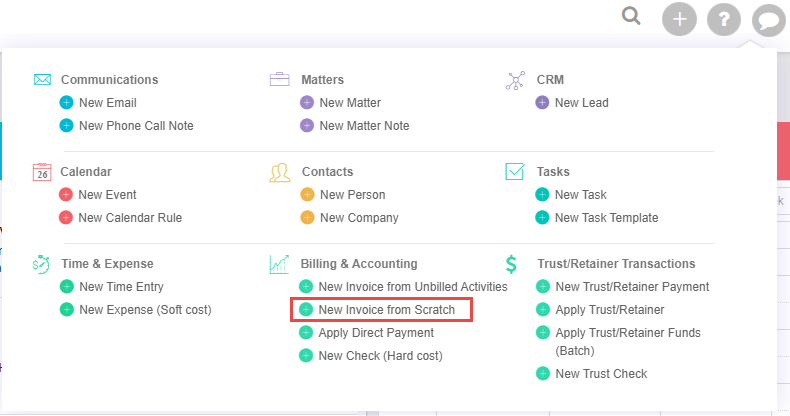The width and height of the screenshot is (790, 416).
Task: Click the Time & Expense heading
Action: pos(107,264)
